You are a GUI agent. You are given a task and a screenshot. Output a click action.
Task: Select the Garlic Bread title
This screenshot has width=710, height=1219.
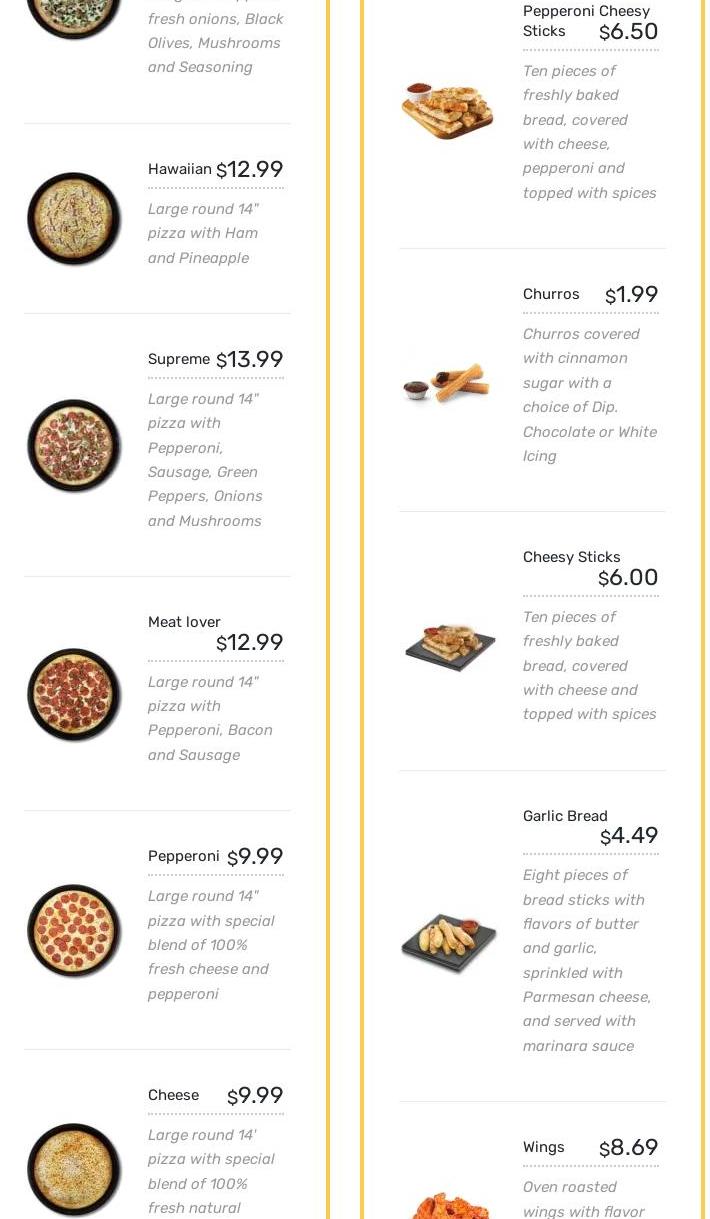[x=565, y=816]
